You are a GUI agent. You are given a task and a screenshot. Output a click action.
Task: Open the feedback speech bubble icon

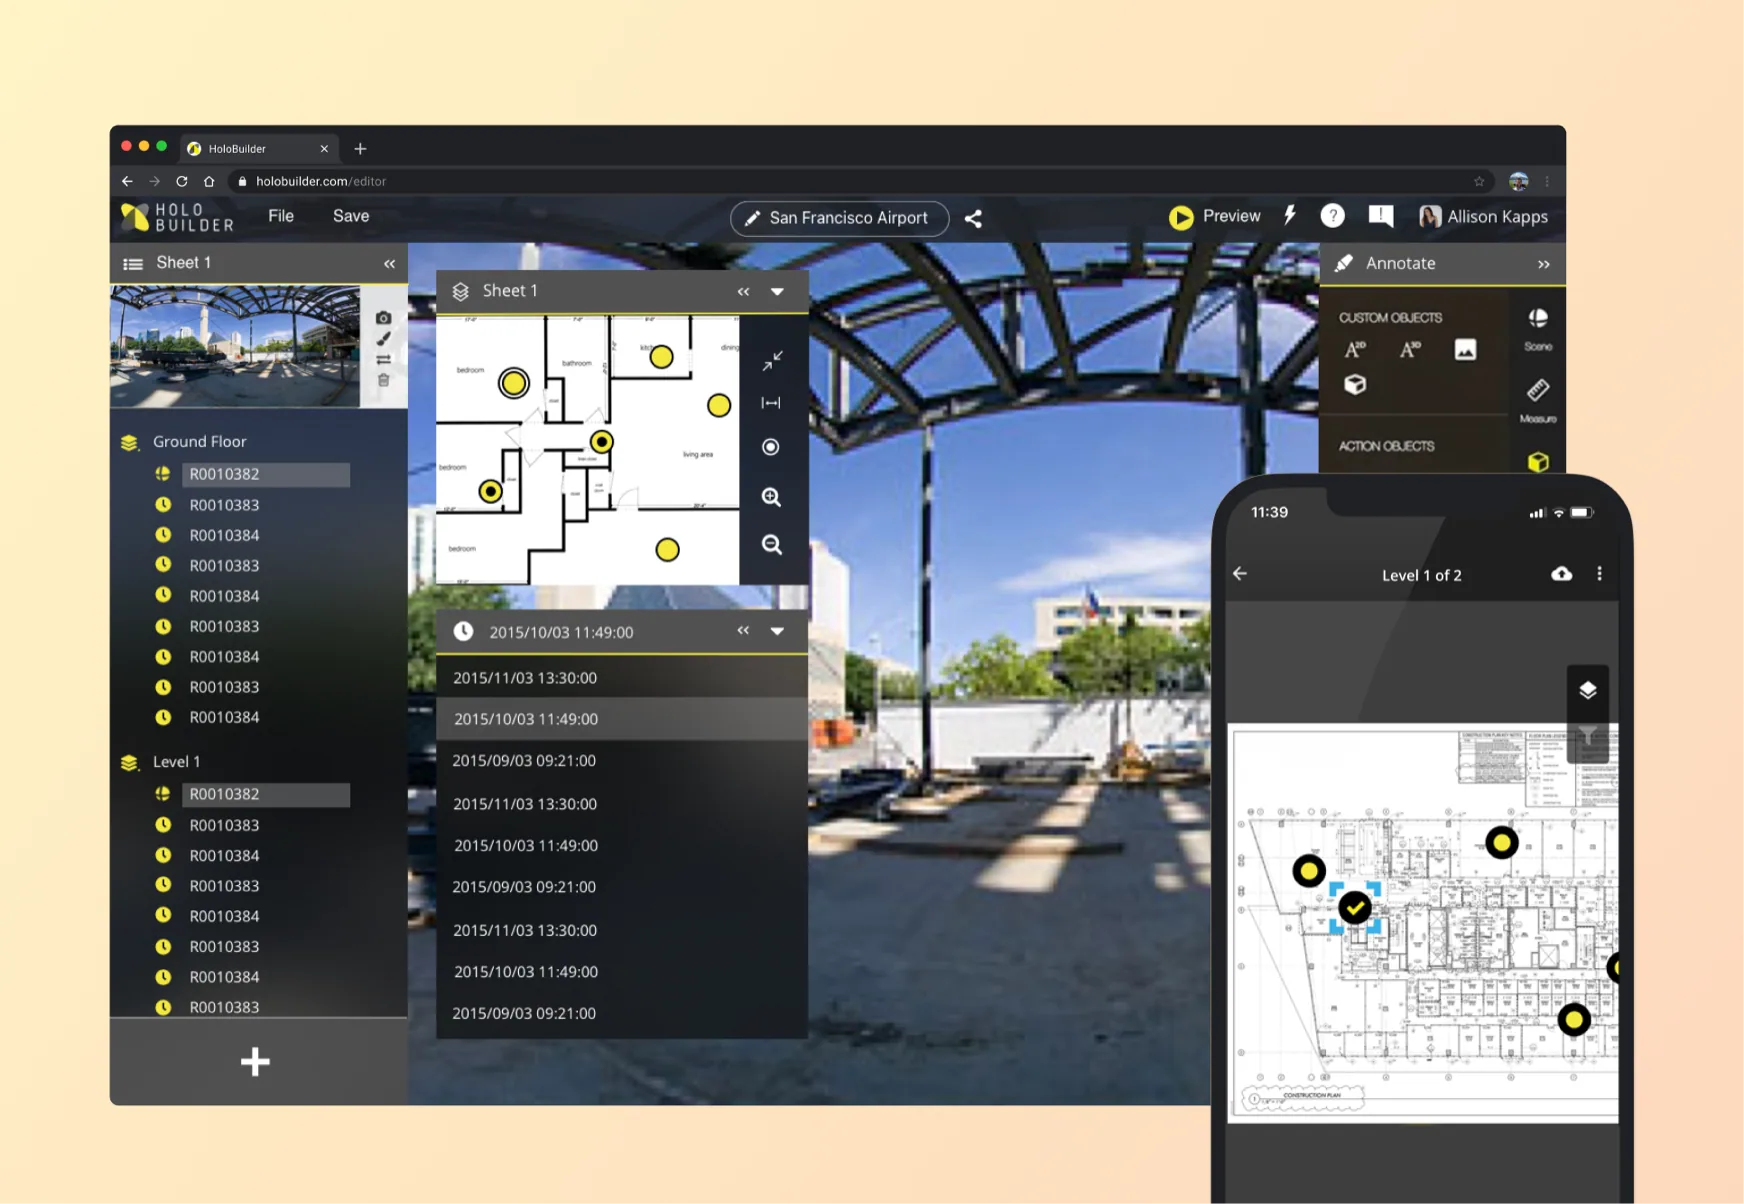click(x=1381, y=216)
